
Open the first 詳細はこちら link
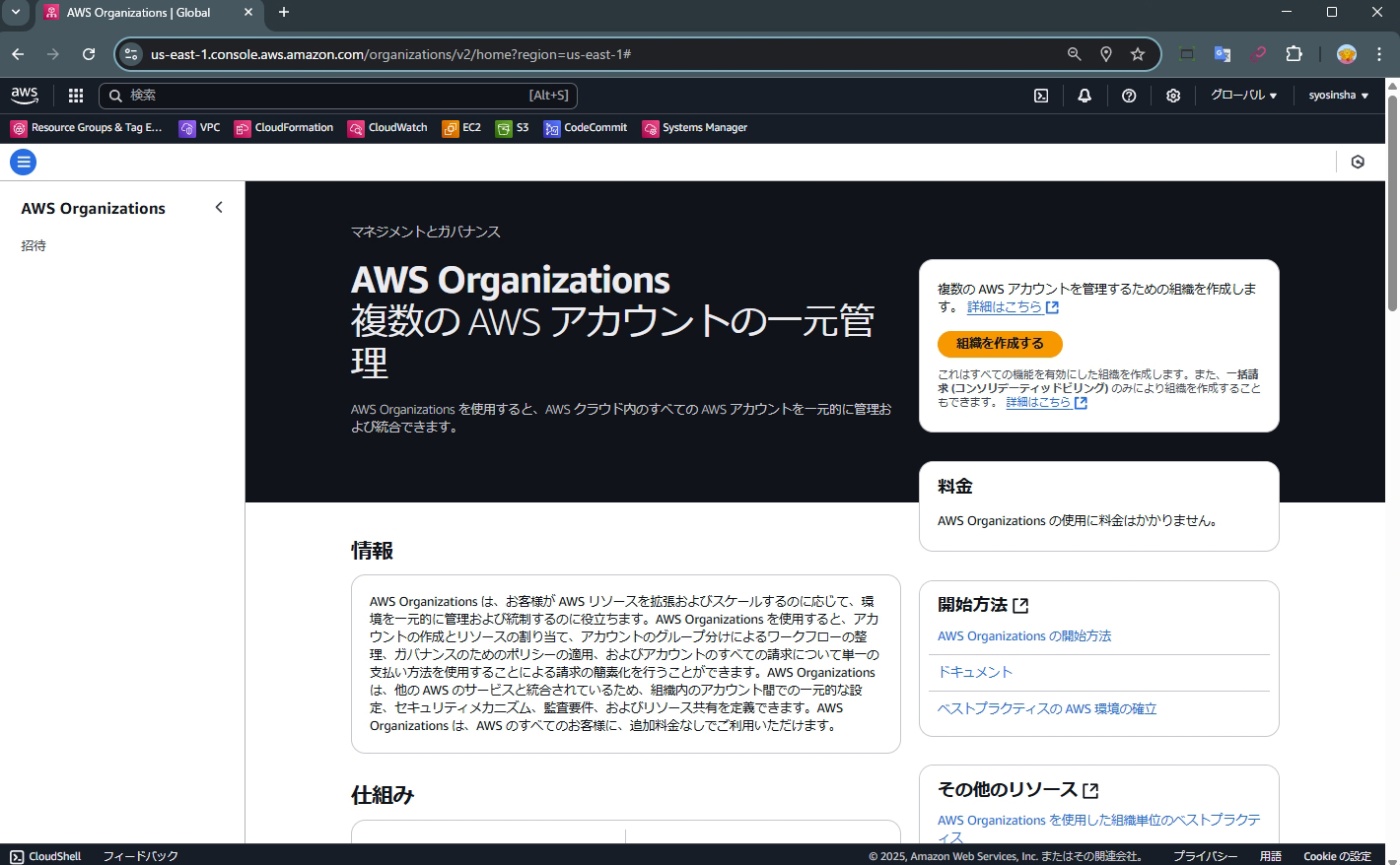click(x=1013, y=307)
